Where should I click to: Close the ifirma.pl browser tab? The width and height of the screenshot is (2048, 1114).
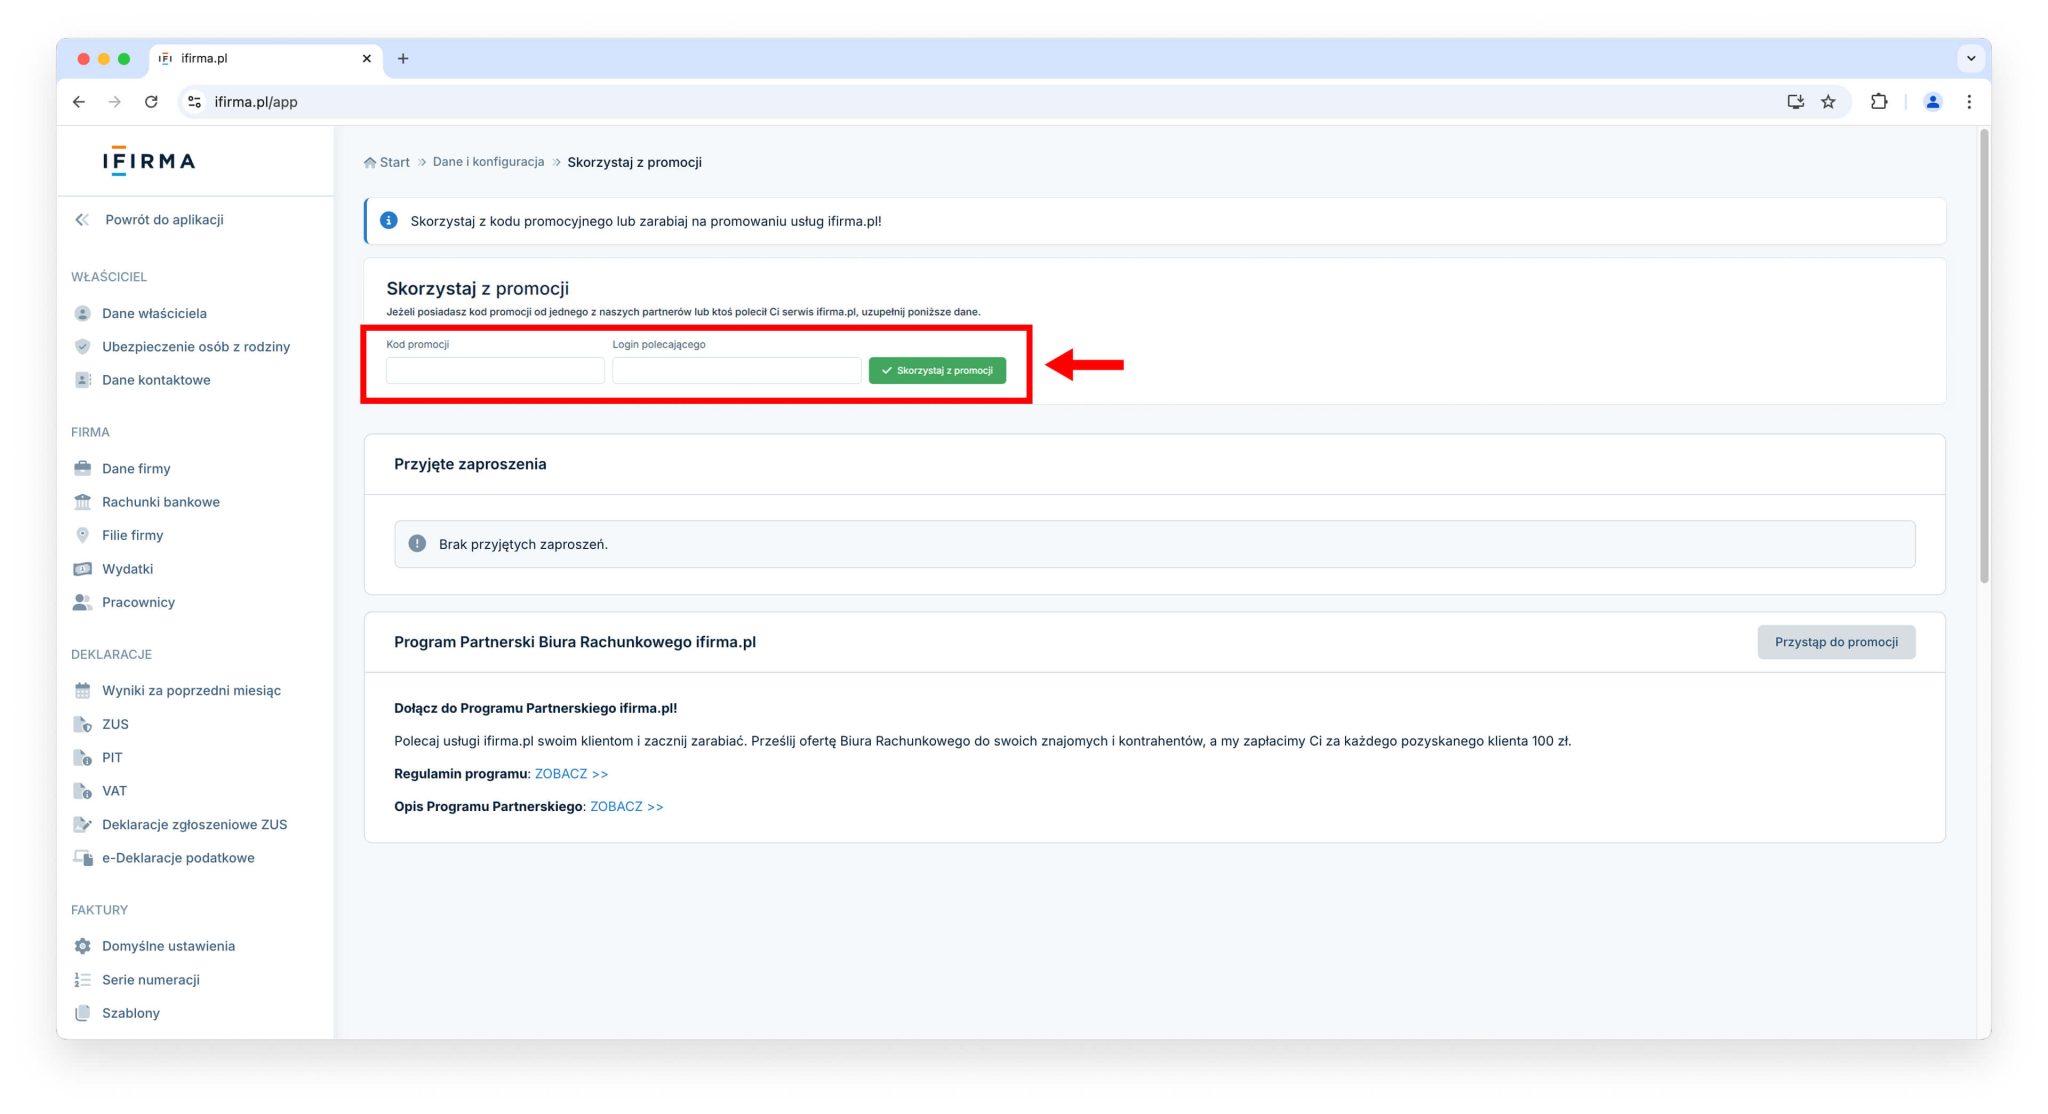pos(367,58)
